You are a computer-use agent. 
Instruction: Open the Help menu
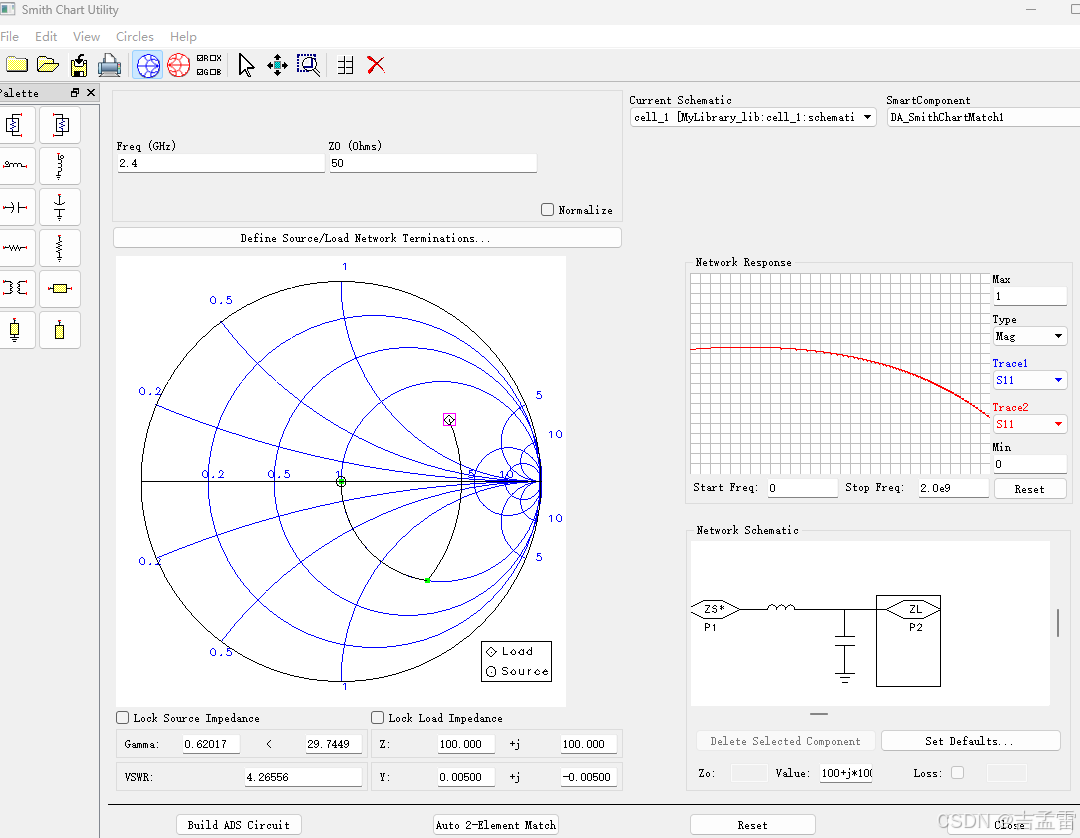pyautogui.click(x=183, y=36)
